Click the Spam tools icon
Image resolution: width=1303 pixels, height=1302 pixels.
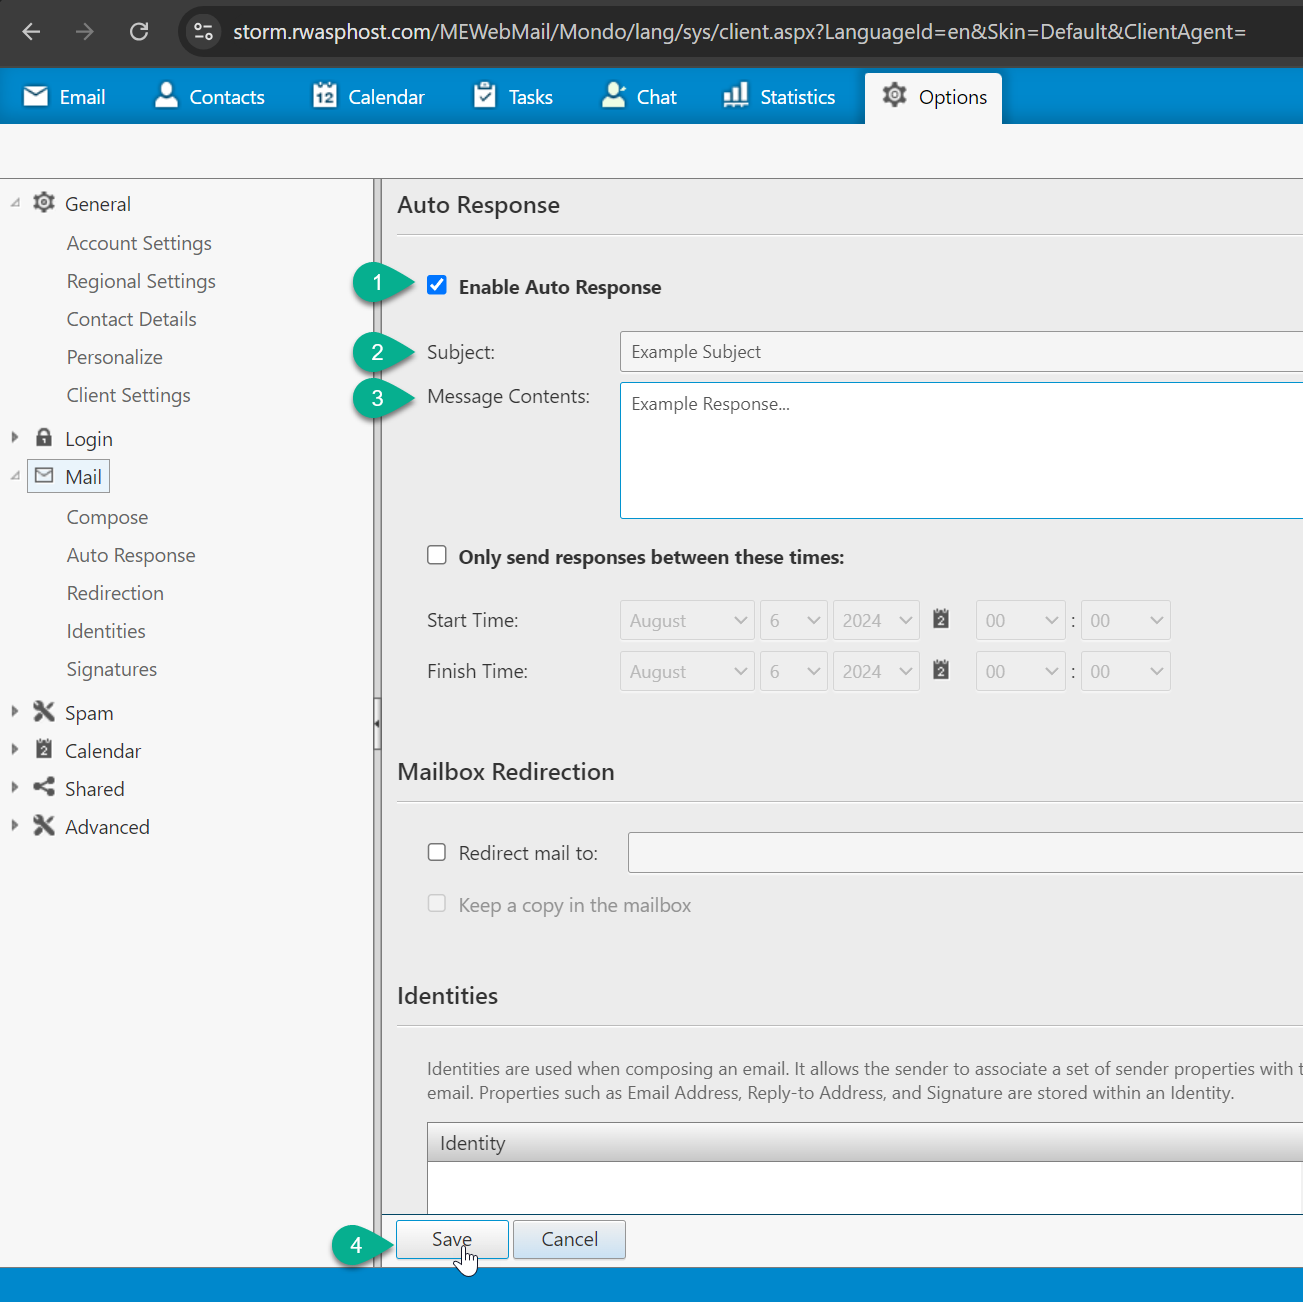[44, 712]
